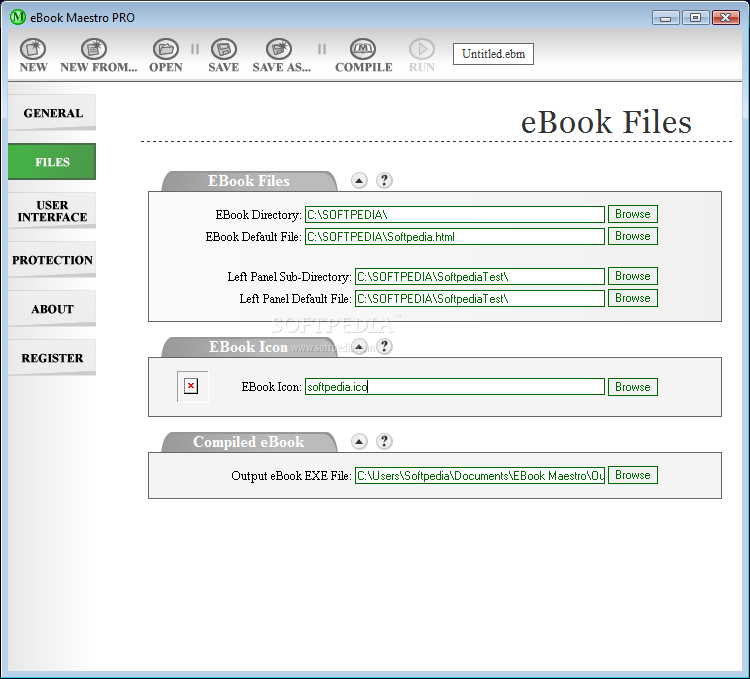Click the NEW FROM... toolbar icon
The image size is (750, 679).
(x=94, y=49)
